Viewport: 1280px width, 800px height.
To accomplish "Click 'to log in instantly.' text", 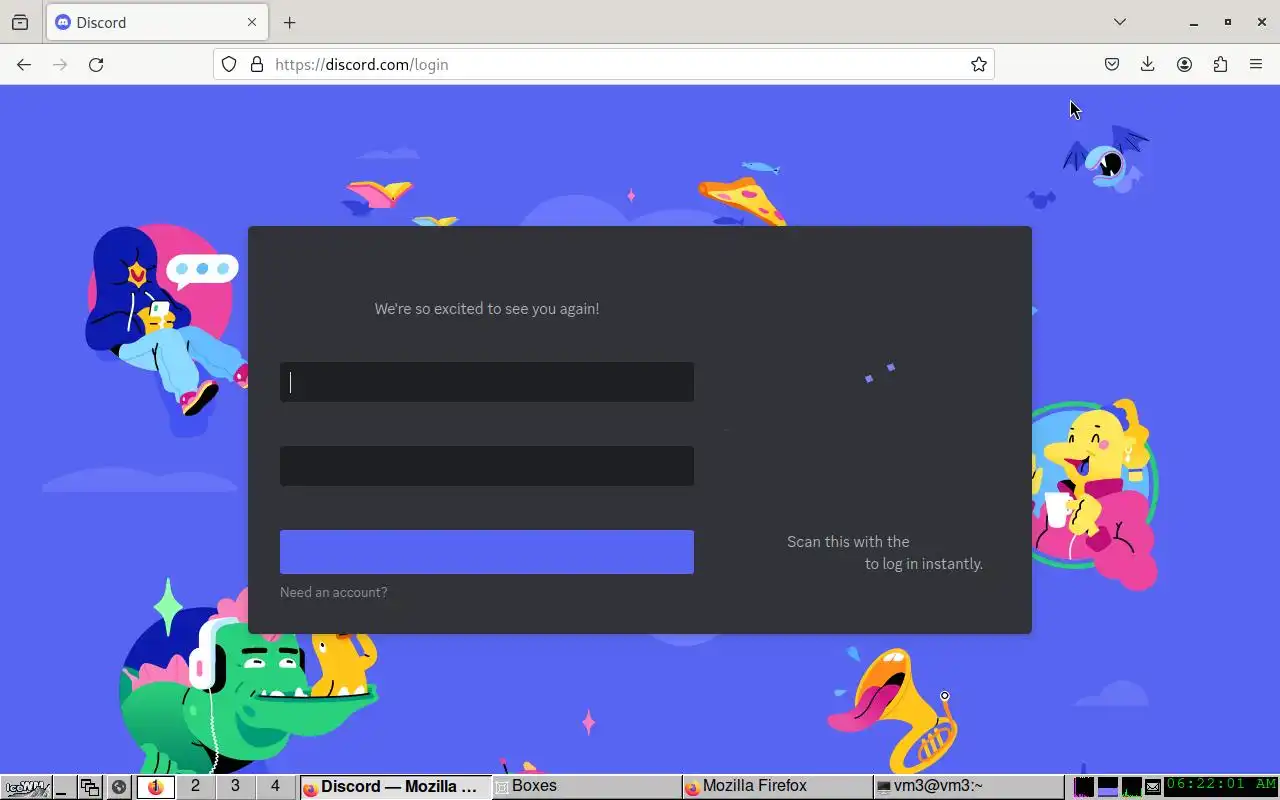I will (x=924, y=564).
